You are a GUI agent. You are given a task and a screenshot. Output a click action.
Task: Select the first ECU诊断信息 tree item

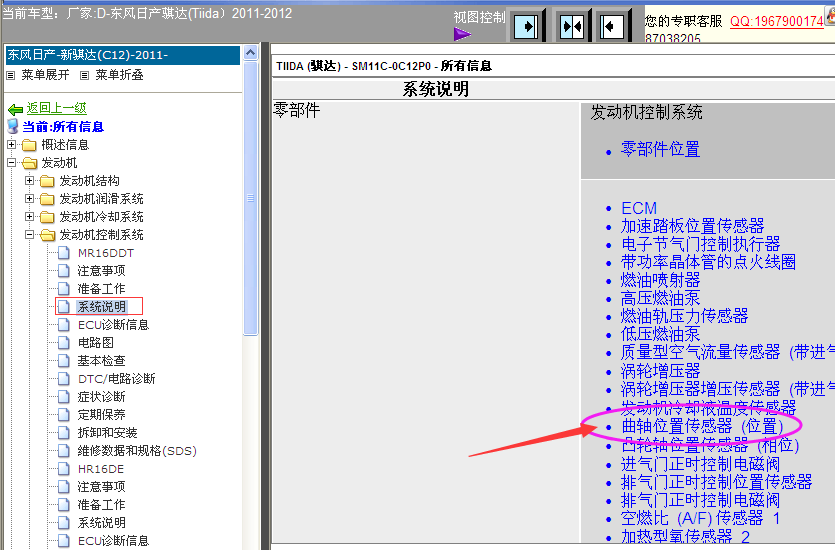113,325
